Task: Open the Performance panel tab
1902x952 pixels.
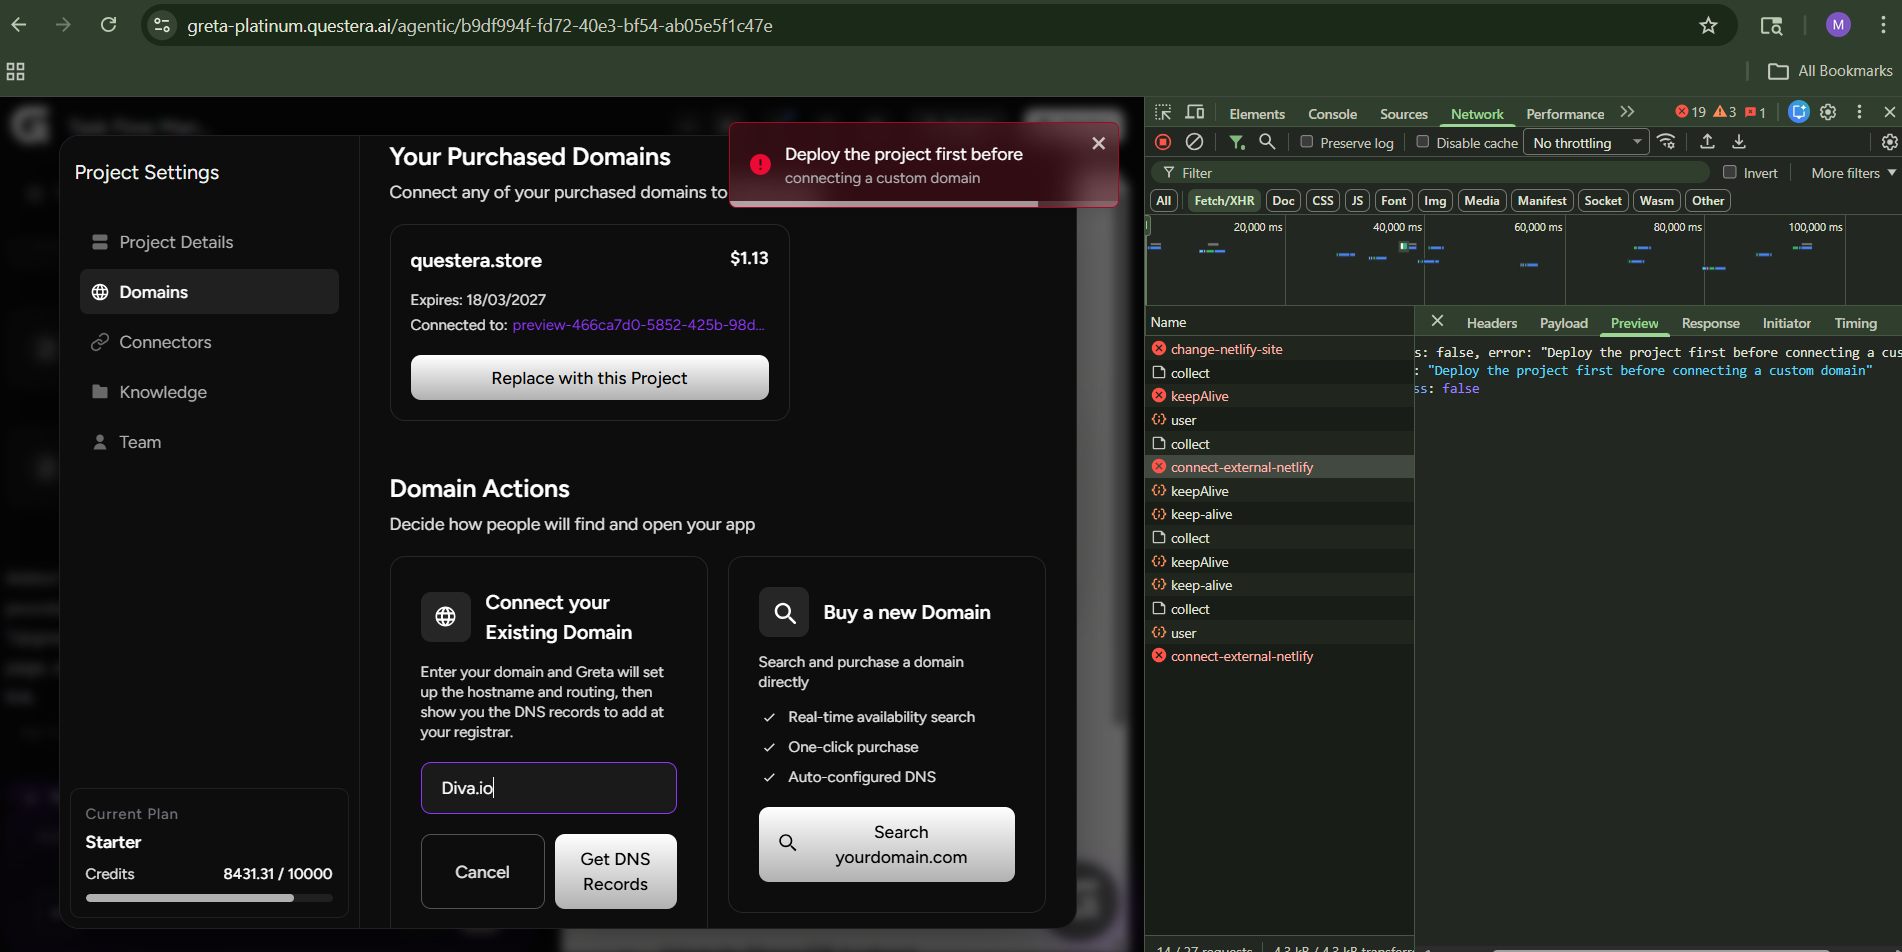Action: point(1565,114)
